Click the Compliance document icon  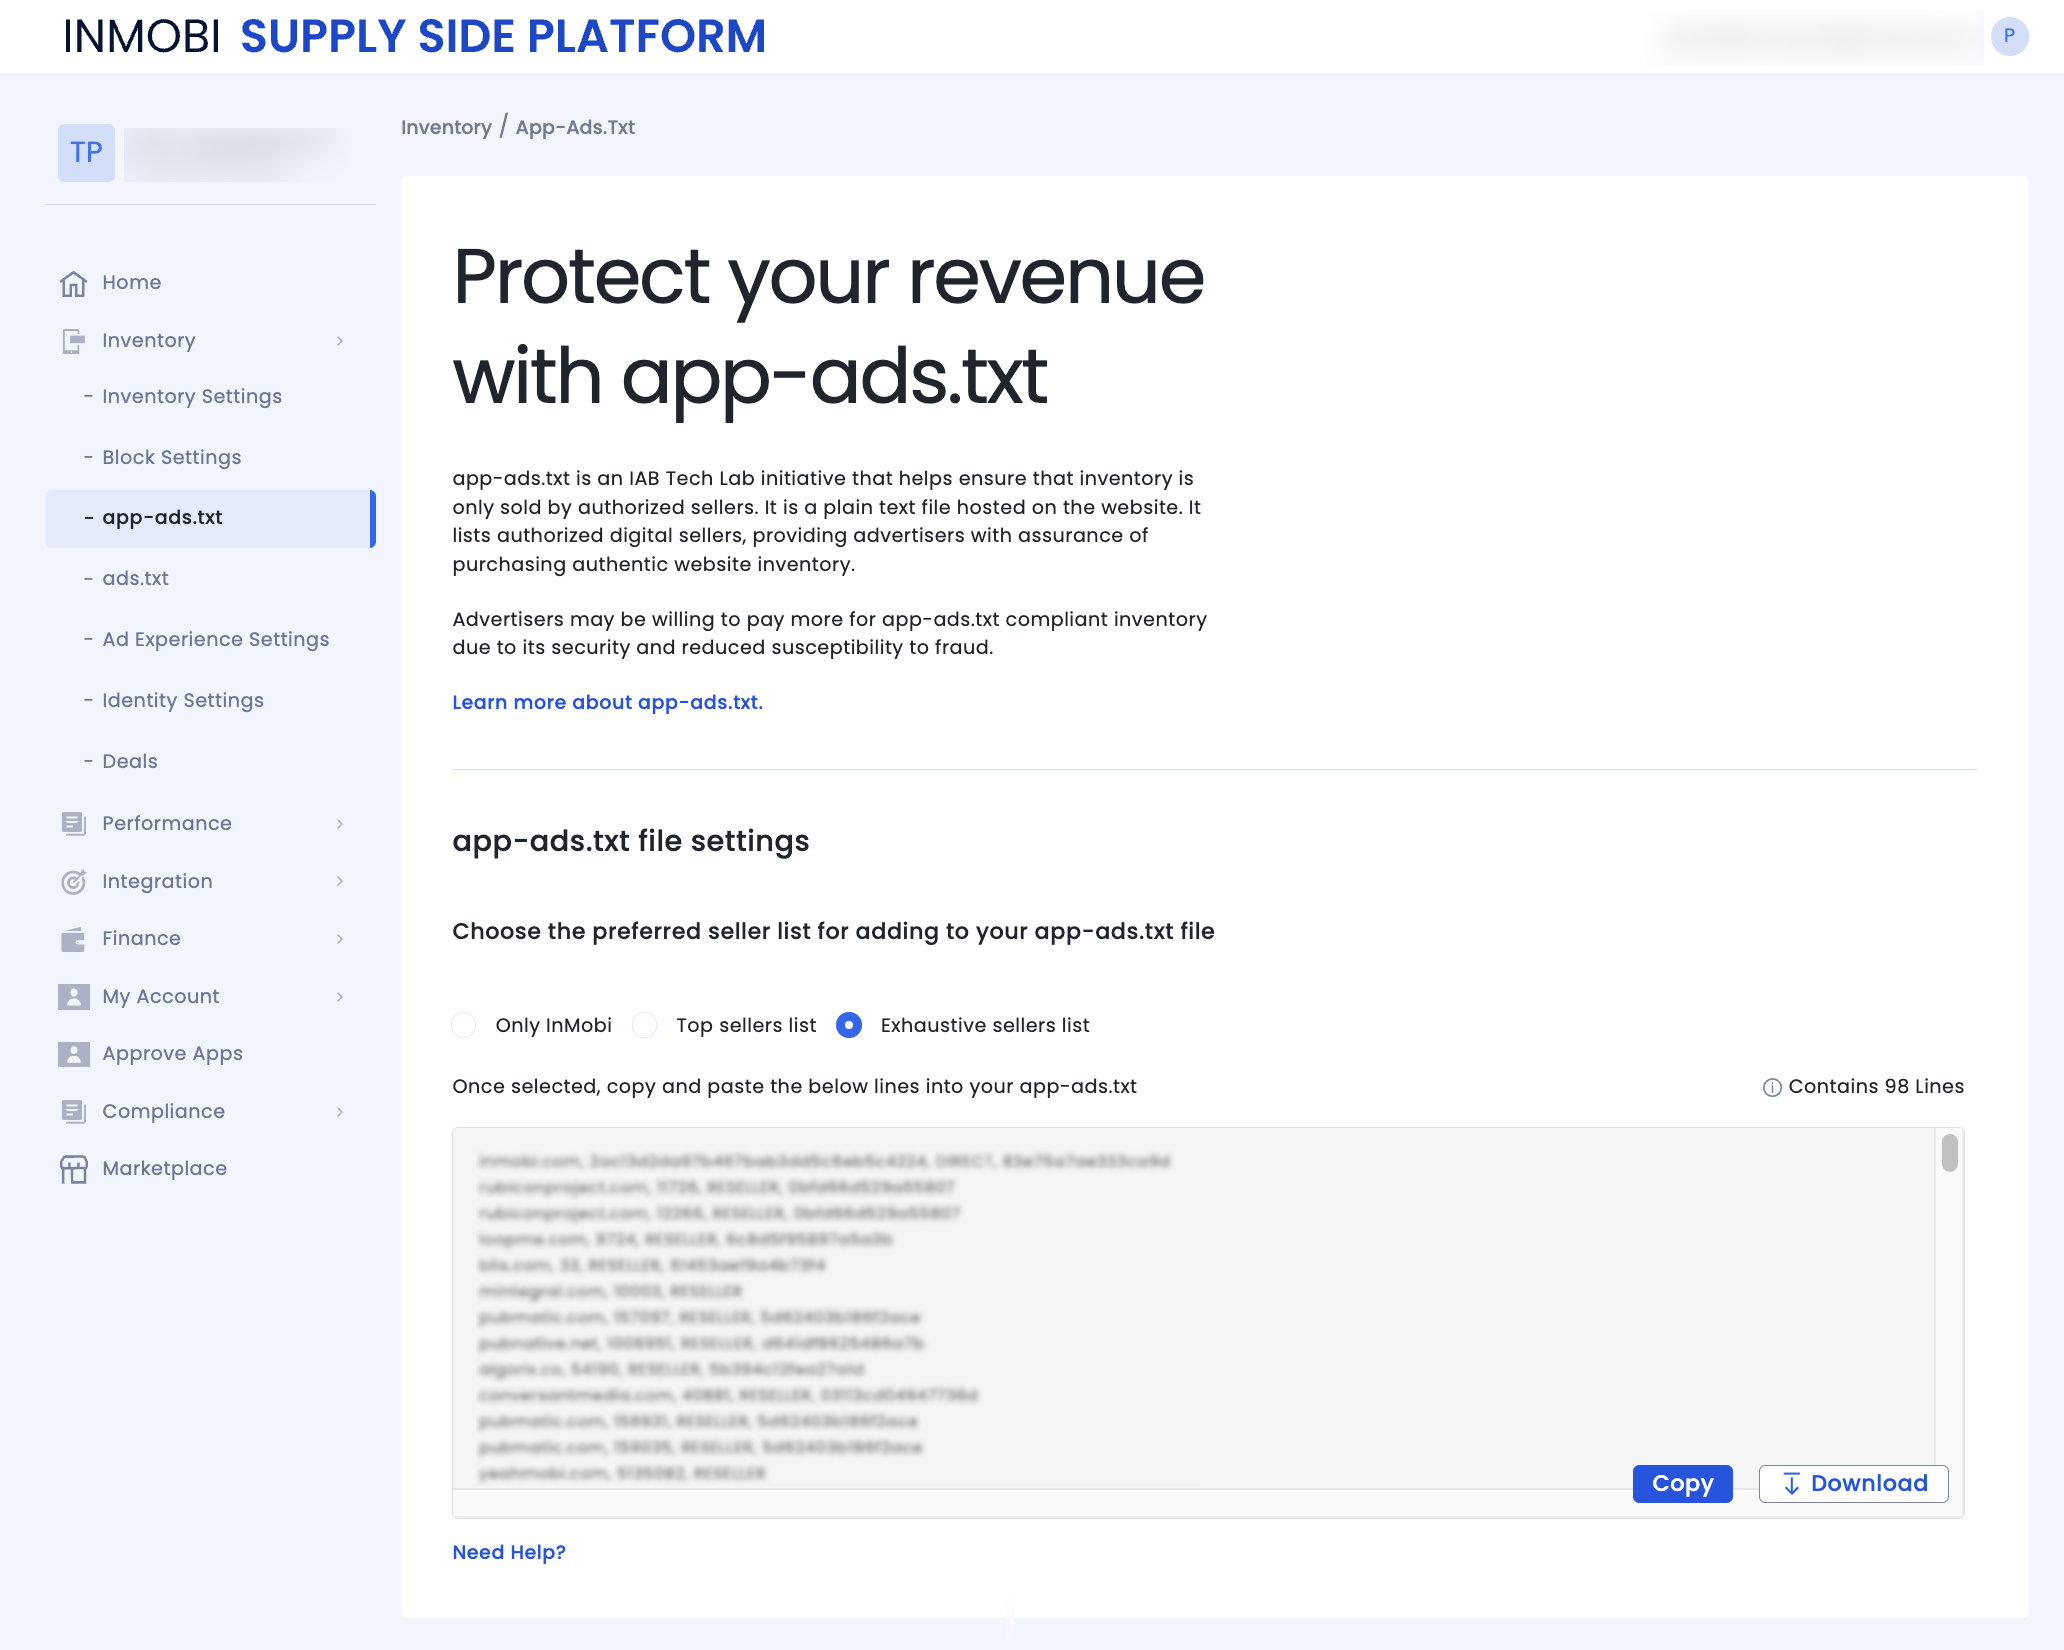73,1111
